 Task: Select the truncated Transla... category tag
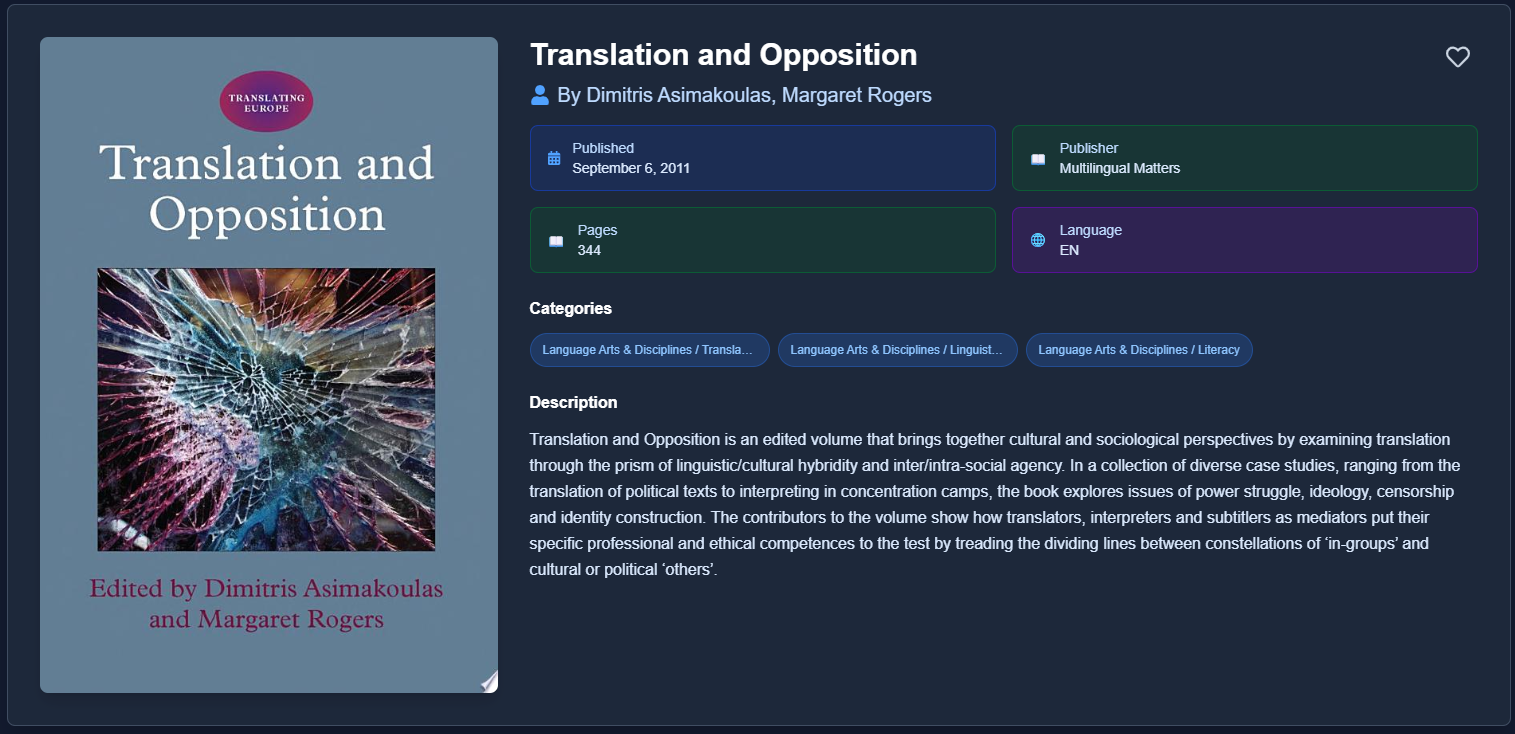[649, 350]
